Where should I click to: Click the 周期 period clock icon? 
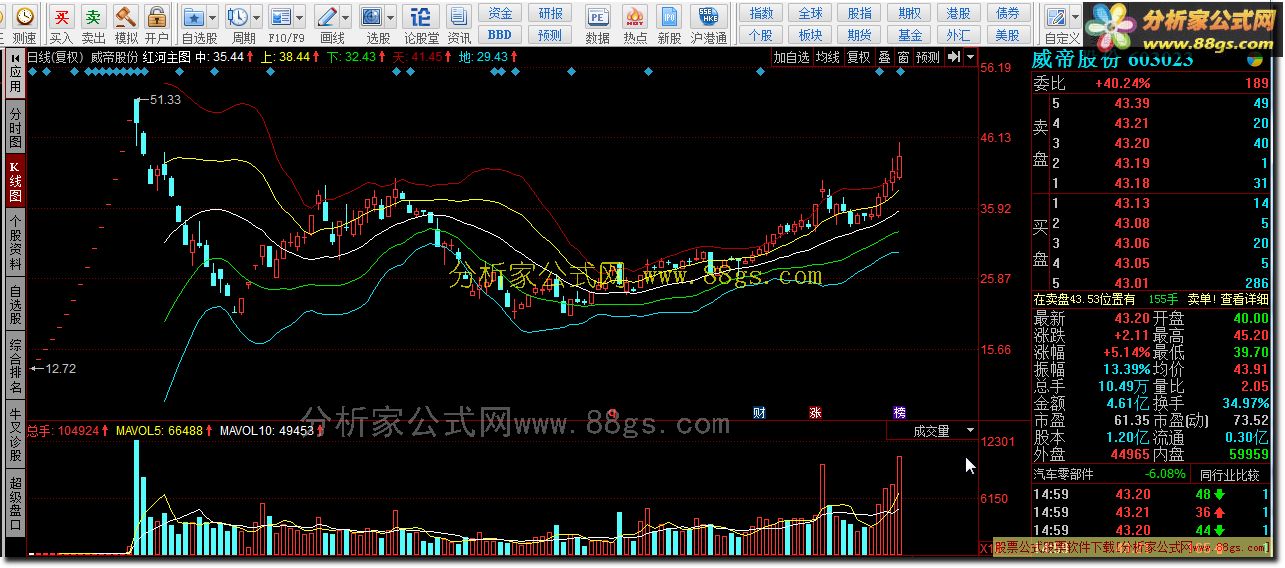tap(236, 17)
